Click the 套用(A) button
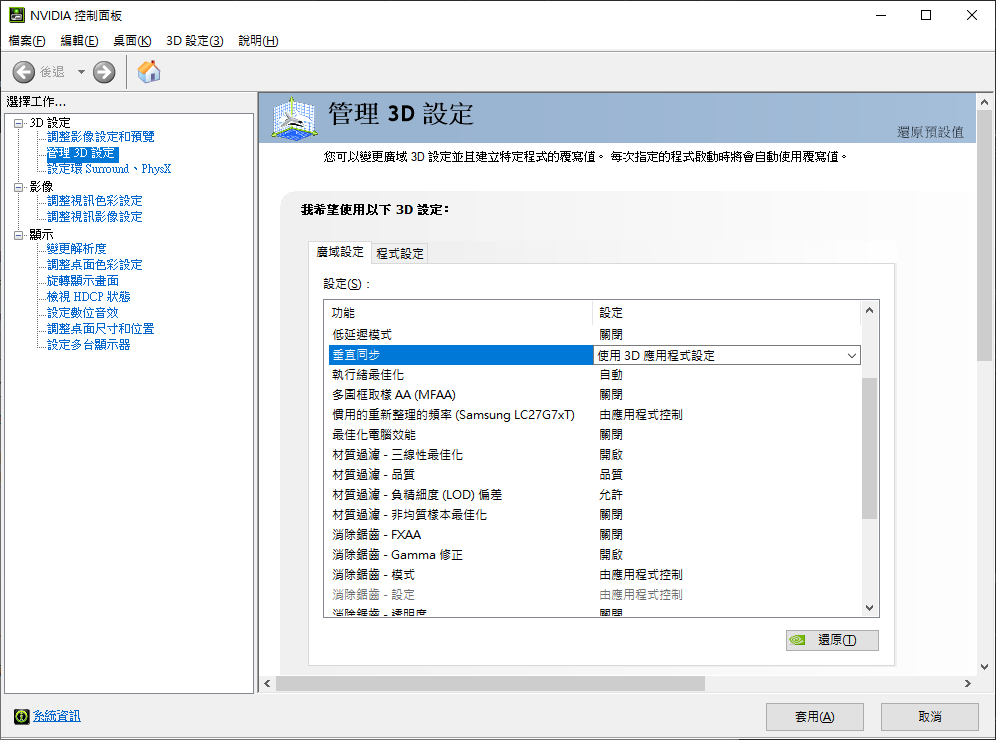The height and width of the screenshot is (740, 996). 814,716
